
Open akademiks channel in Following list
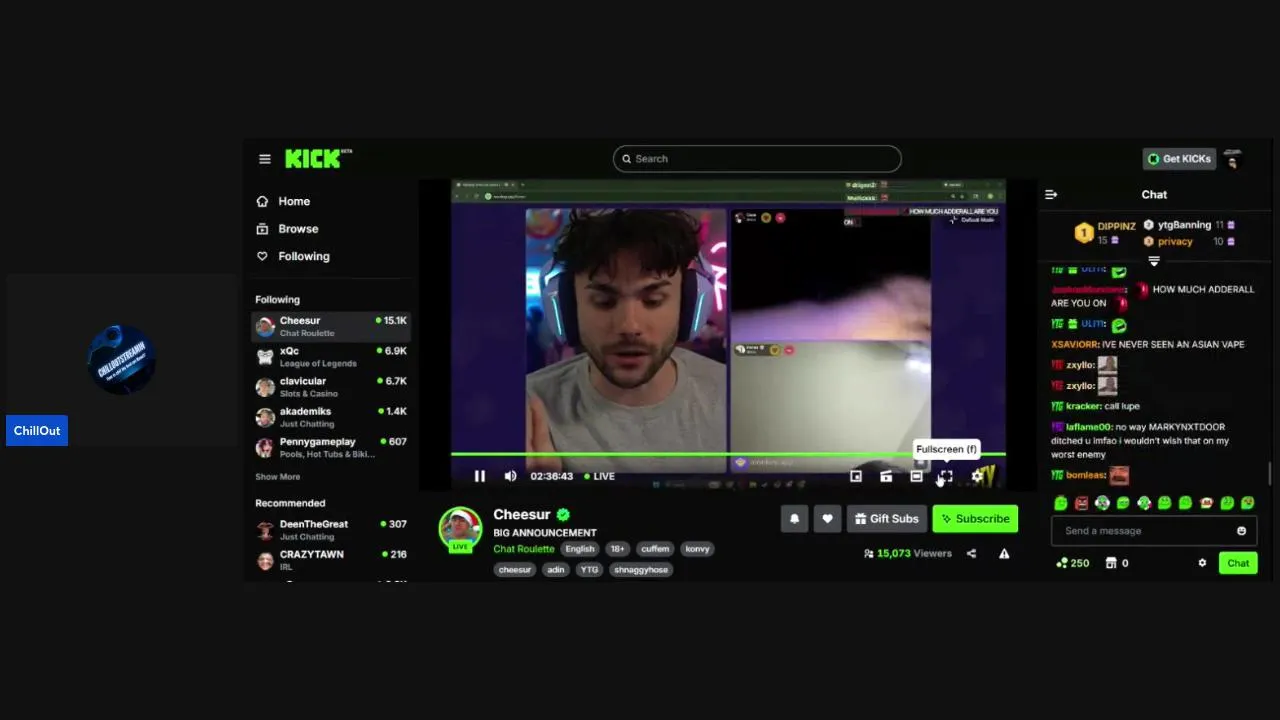point(331,417)
